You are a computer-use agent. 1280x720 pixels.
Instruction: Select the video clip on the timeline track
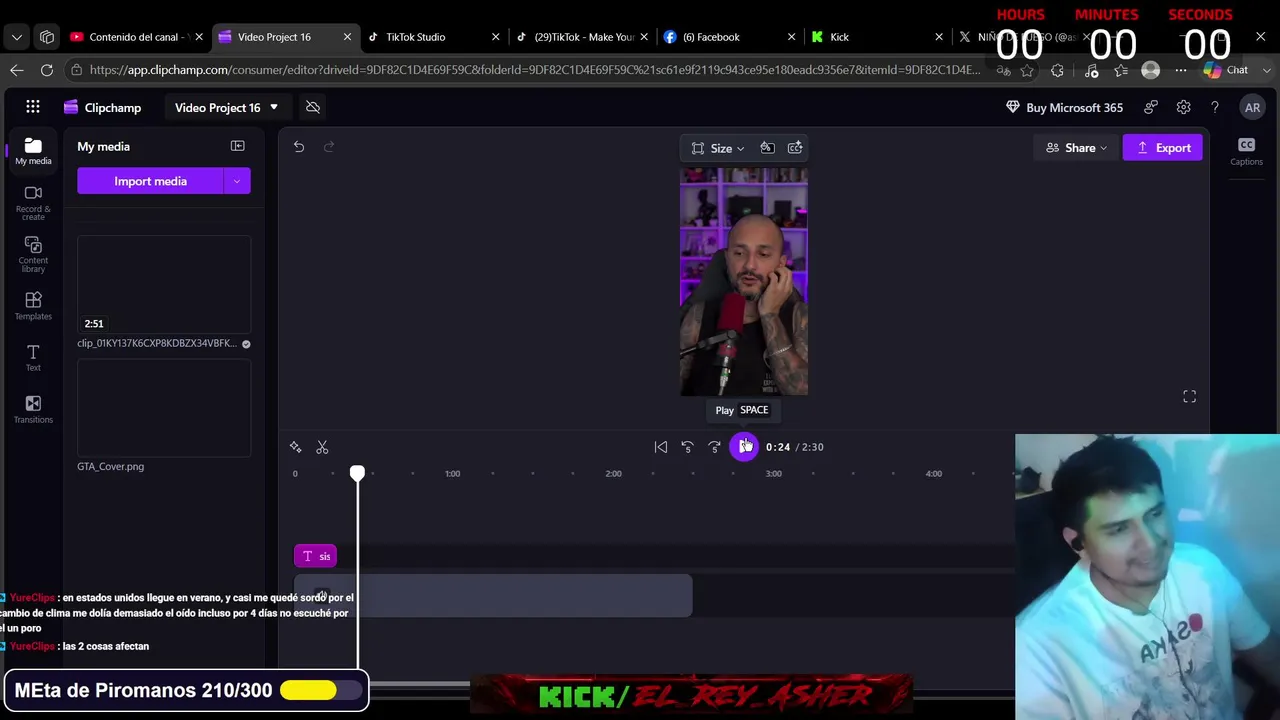[x=493, y=595]
